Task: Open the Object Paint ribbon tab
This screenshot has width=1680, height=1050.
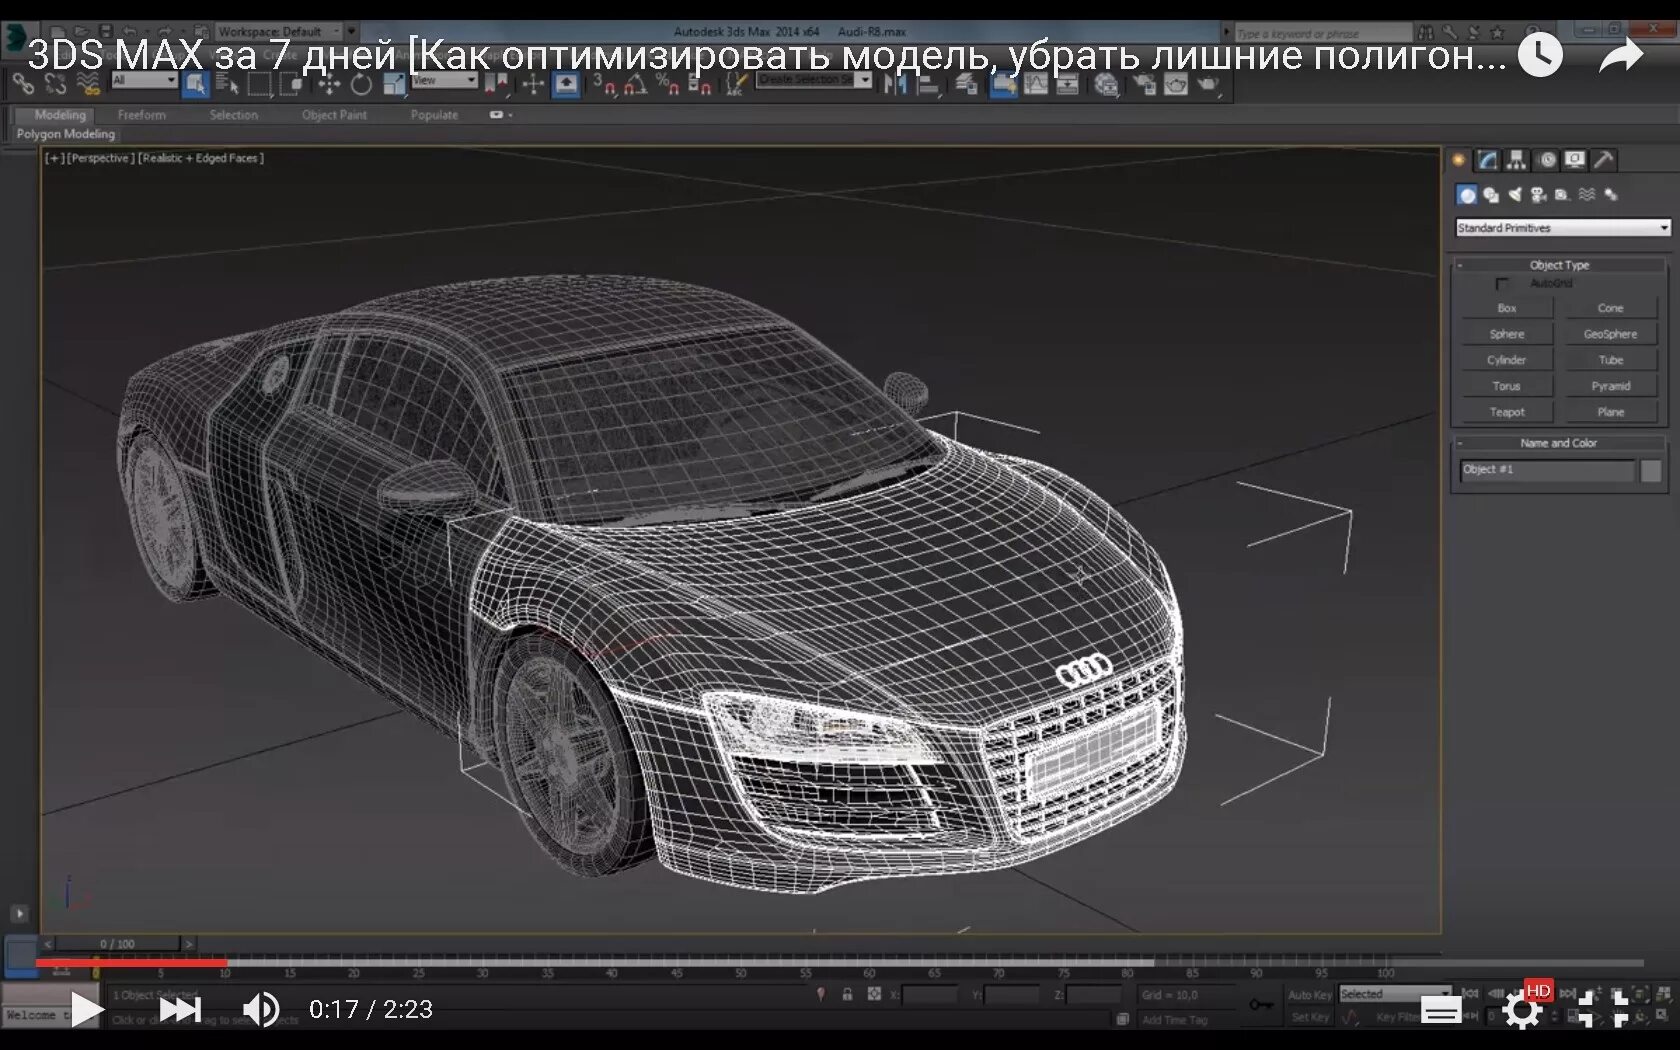Action: 334,115
